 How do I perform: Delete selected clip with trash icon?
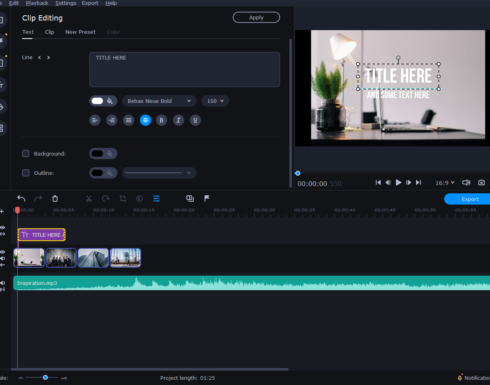(55, 199)
